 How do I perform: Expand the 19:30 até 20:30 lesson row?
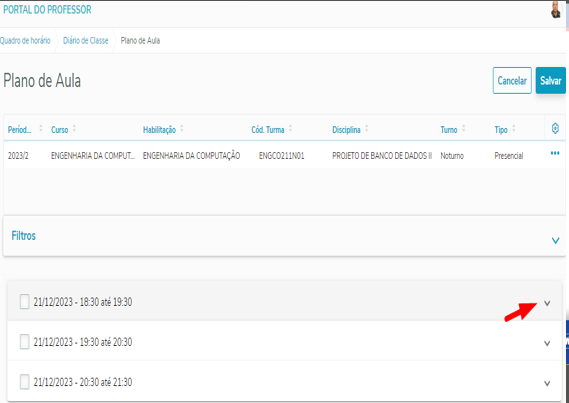(547, 343)
